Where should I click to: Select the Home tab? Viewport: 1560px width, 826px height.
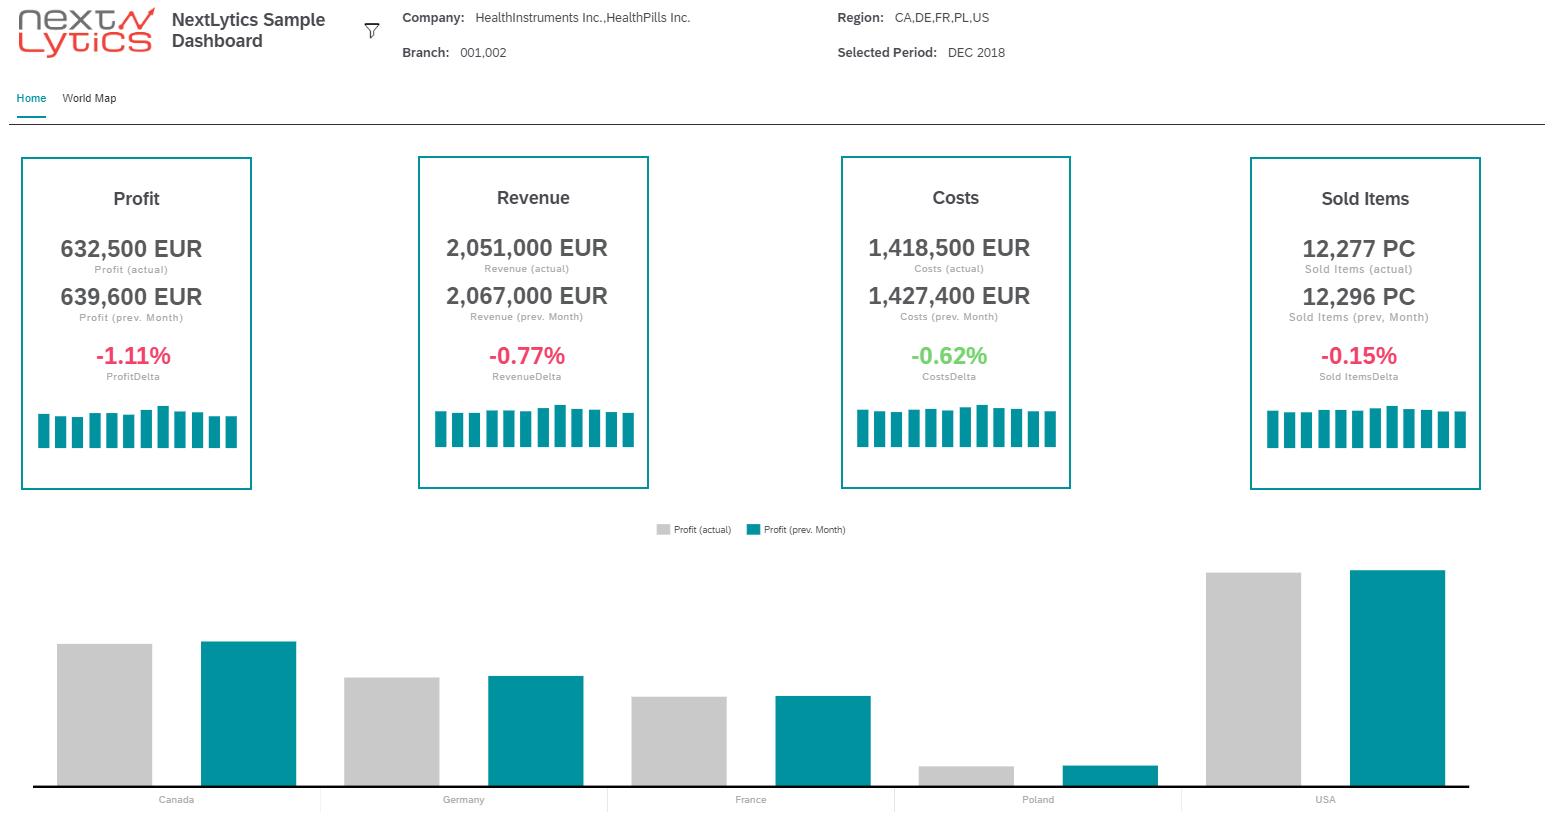click(31, 98)
